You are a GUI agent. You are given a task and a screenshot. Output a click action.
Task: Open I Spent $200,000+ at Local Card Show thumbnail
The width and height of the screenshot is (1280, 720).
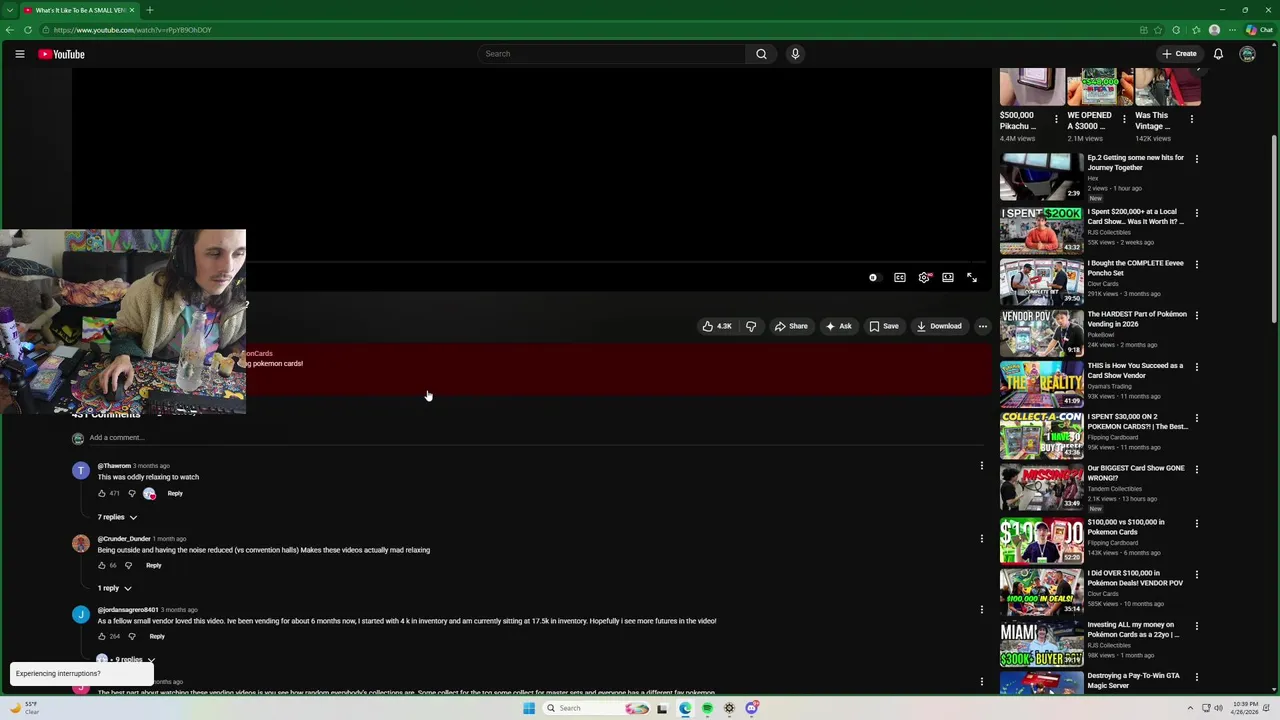(x=1041, y=230)
